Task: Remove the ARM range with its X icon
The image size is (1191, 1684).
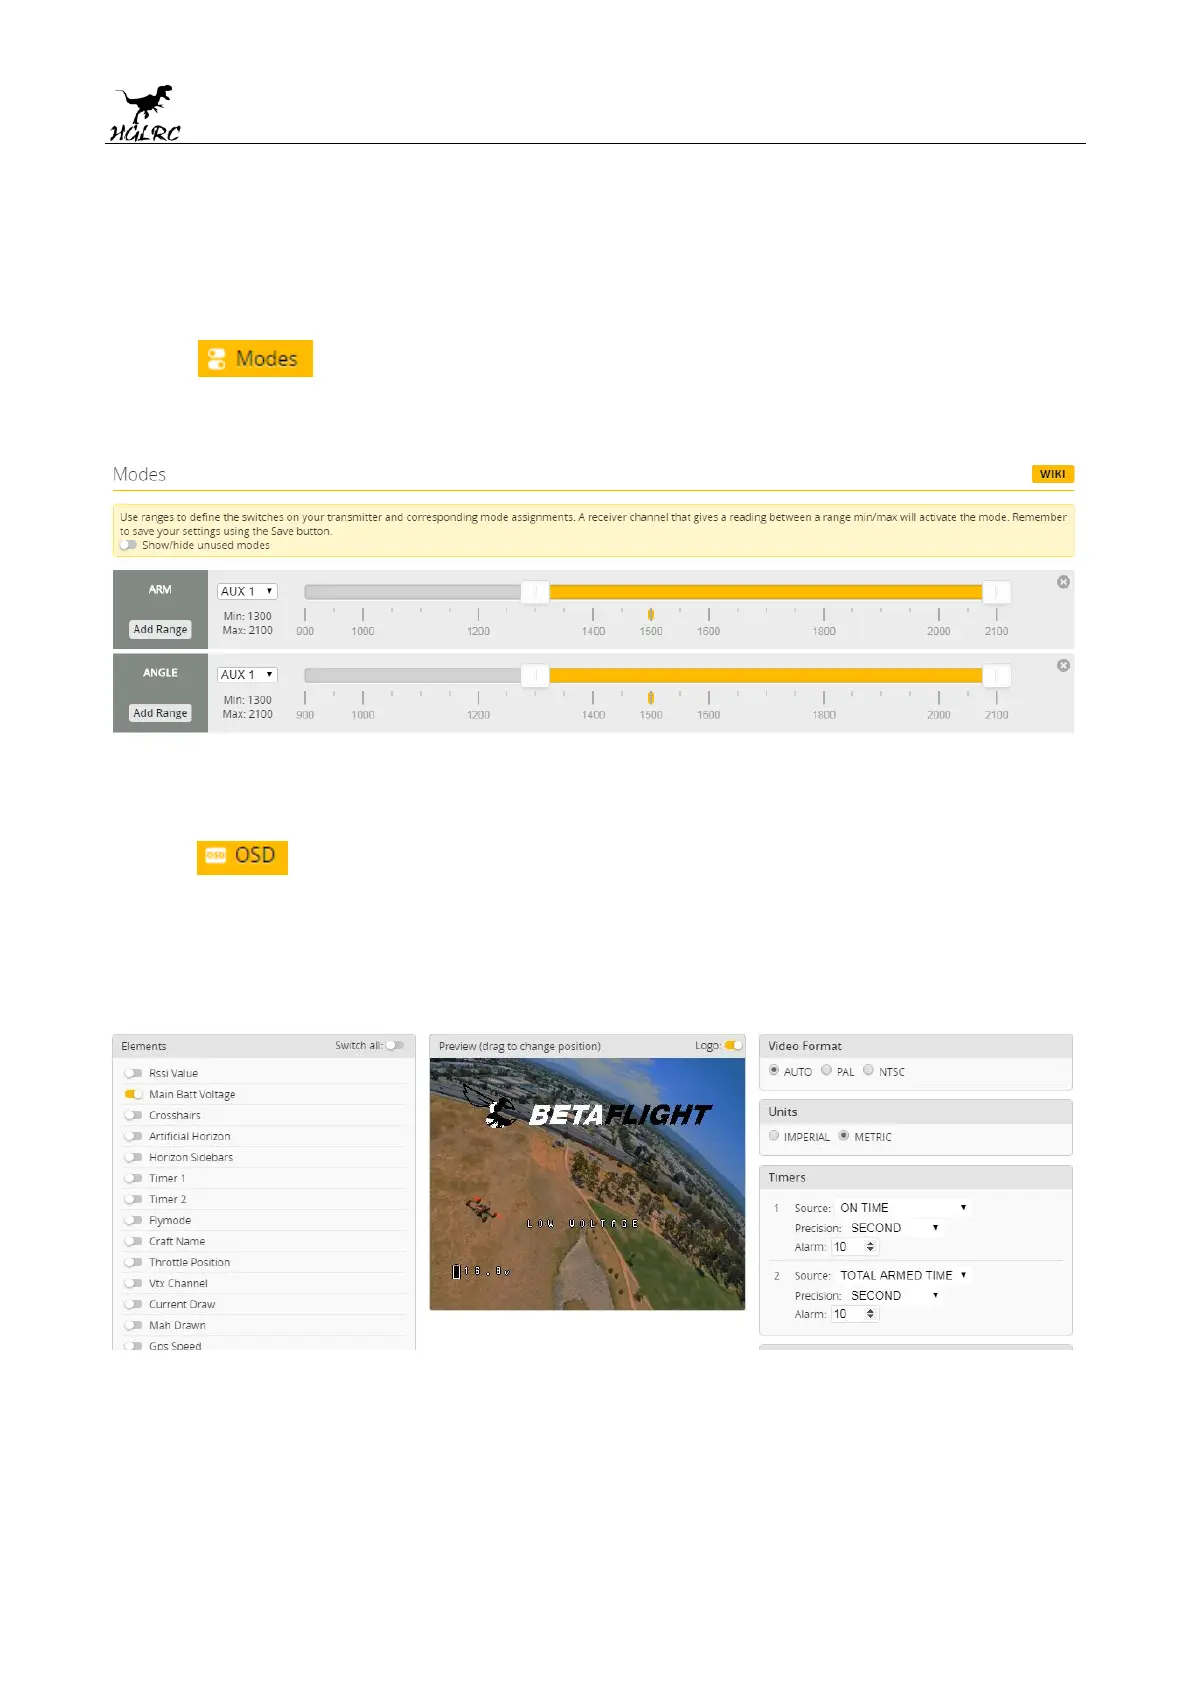Action: pos(1064,582)
